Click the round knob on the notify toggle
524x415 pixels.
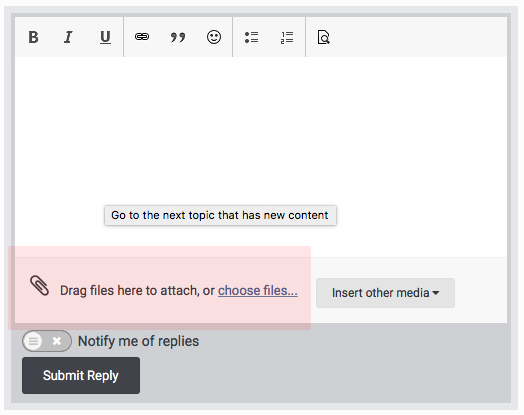pos(33,341)
